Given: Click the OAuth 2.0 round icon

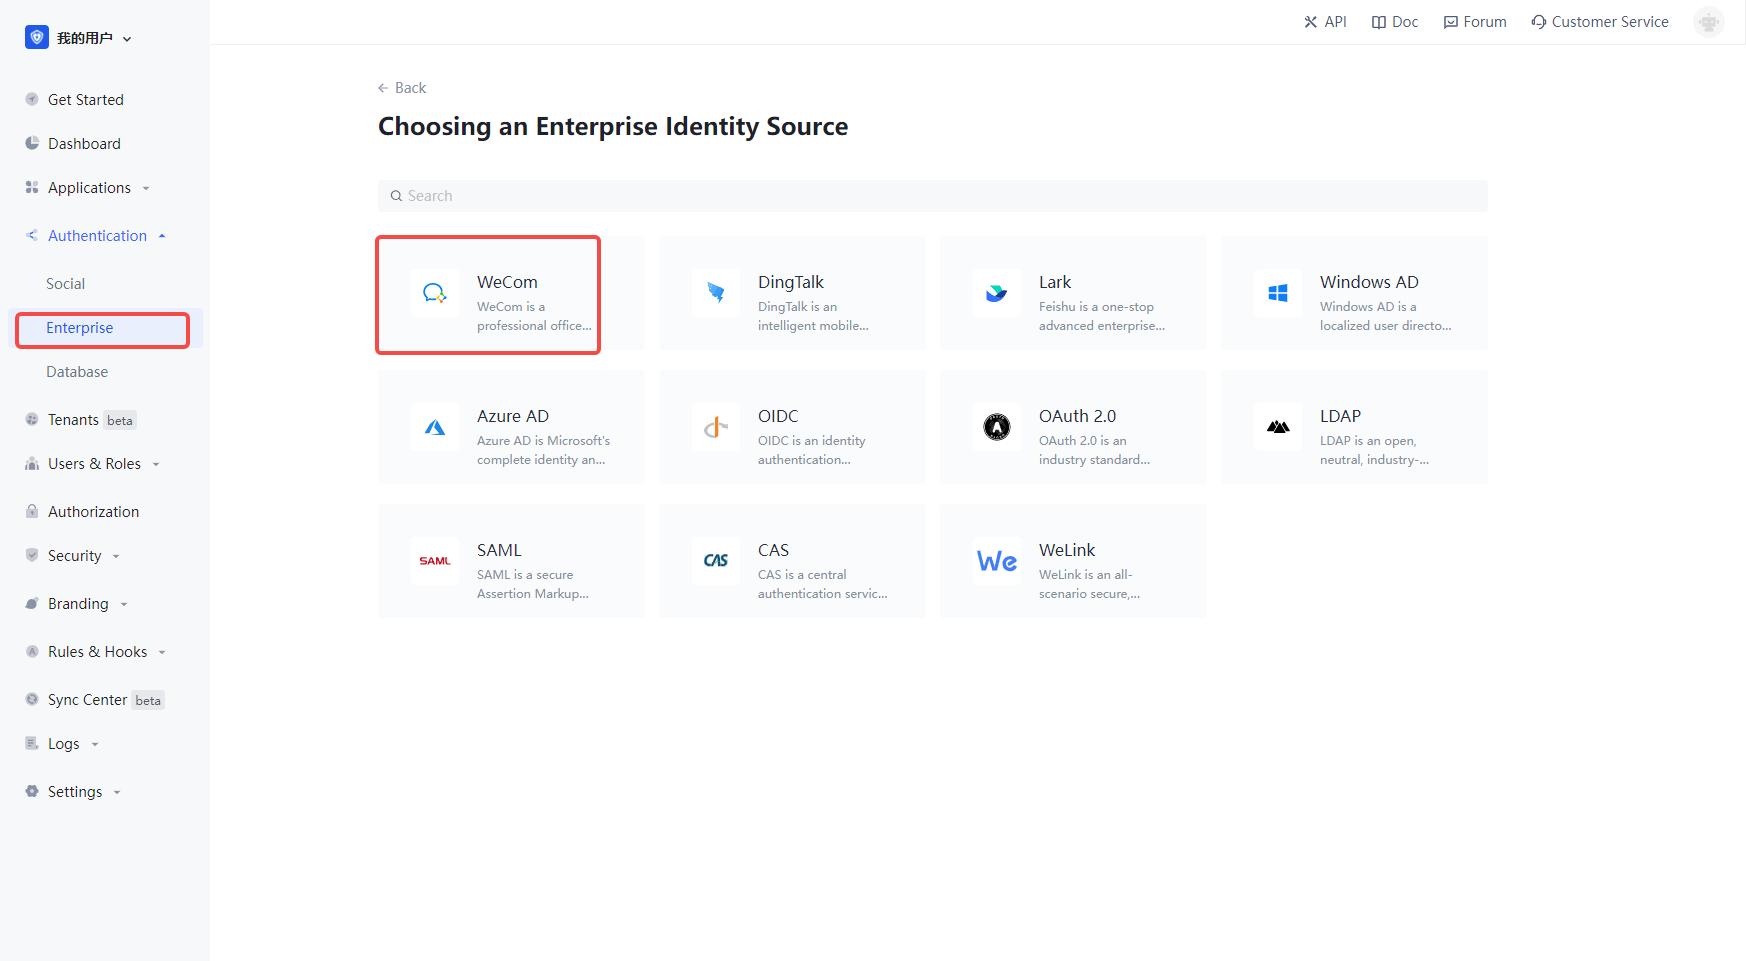Looking at the screenshot, I should pyautogui.click(x=997, y=427).
